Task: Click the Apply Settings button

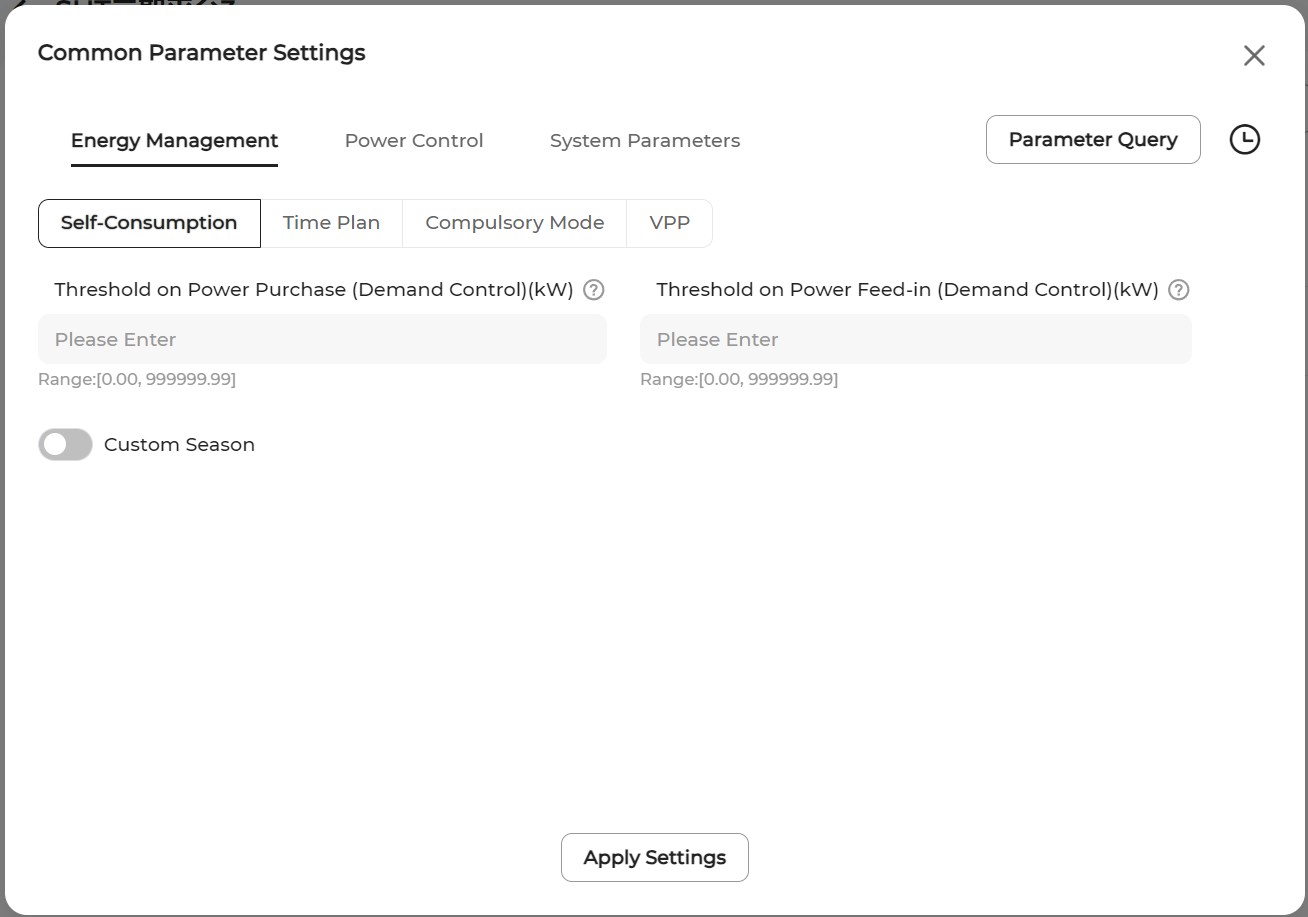Action: [x=654, y=858]
